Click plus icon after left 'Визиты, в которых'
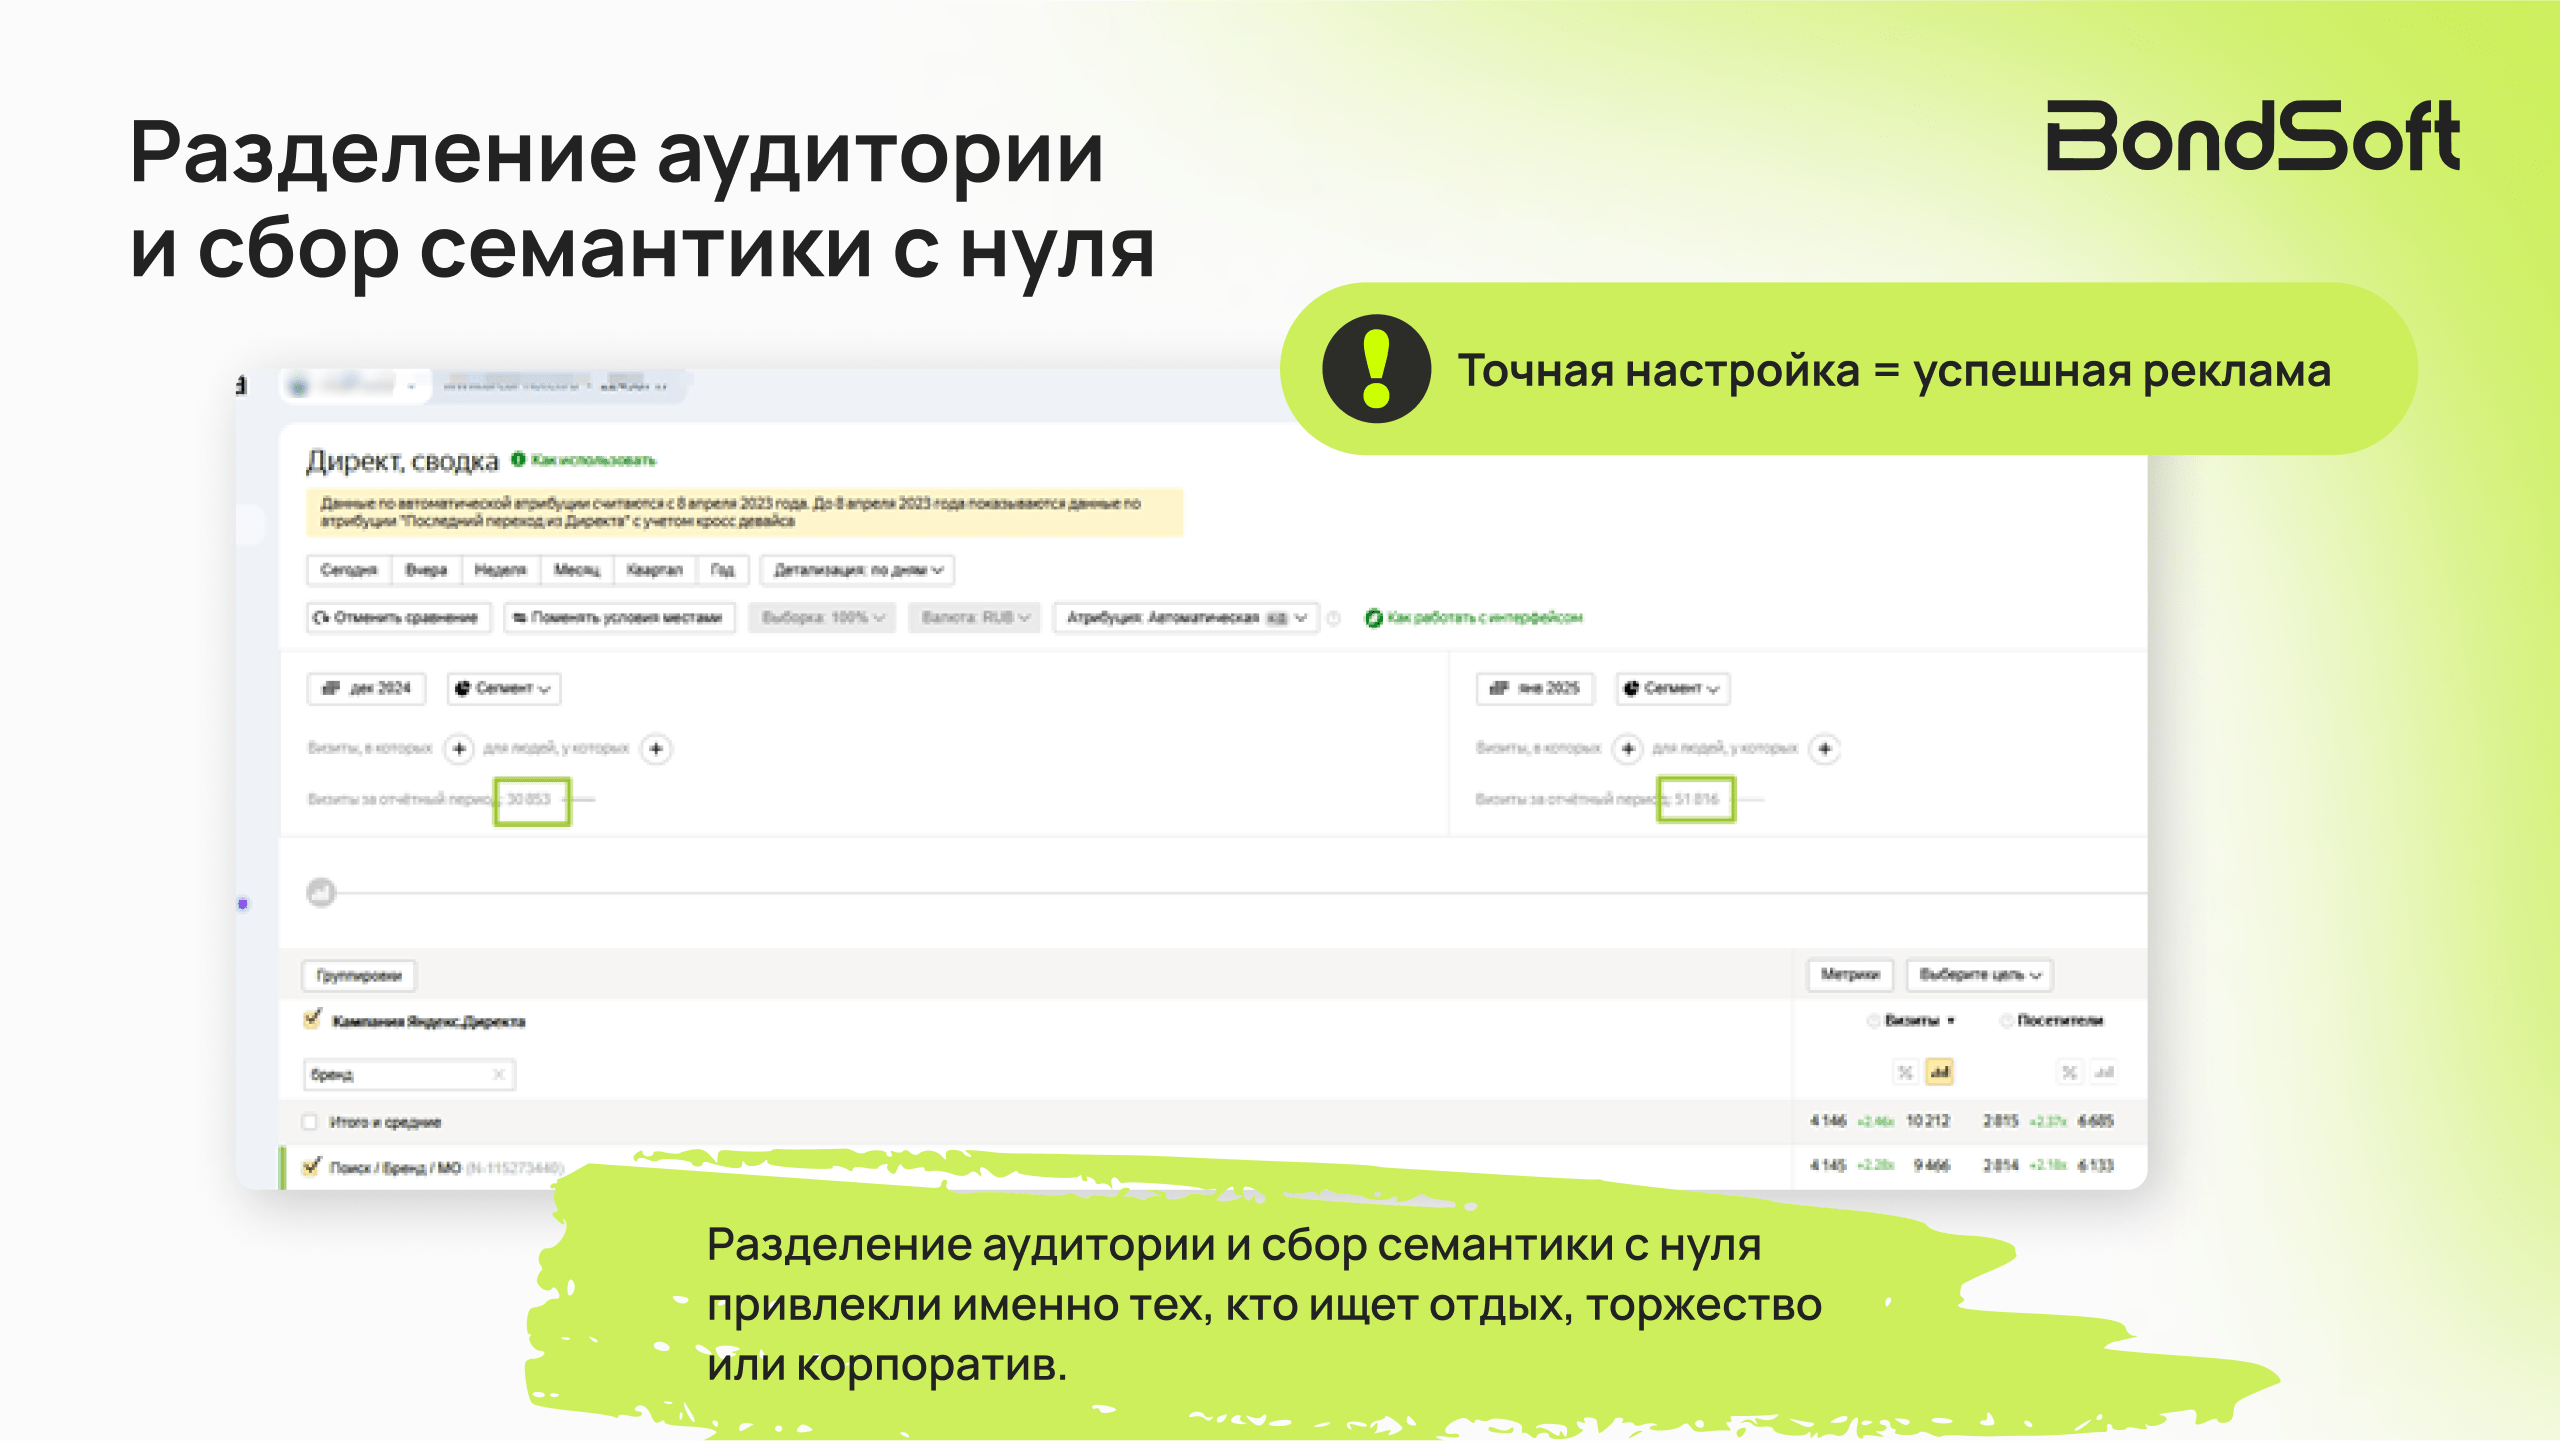This screenshot has width=2560, height=1441. click(459, 748)
